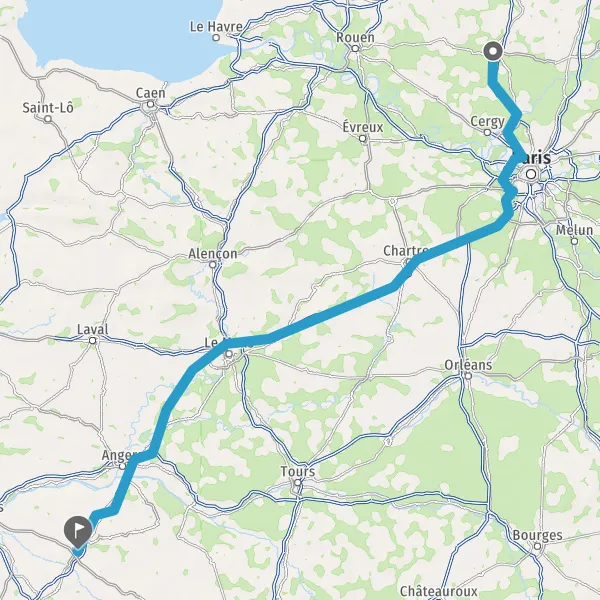The image size is (600, 600).
Task: Click the Orléans city marker
Action: (468, 376)
